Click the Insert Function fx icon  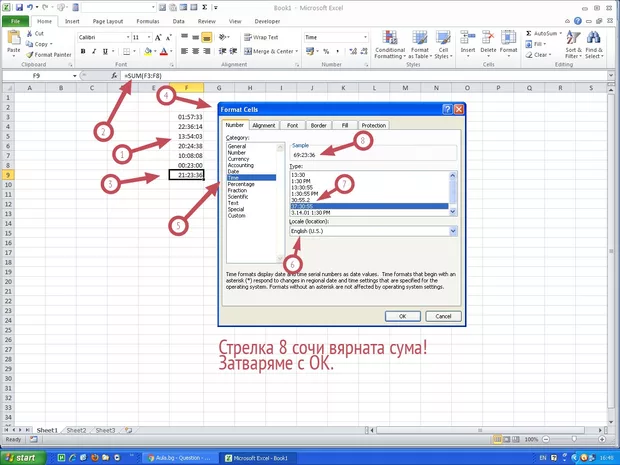[x=114, y=76]
